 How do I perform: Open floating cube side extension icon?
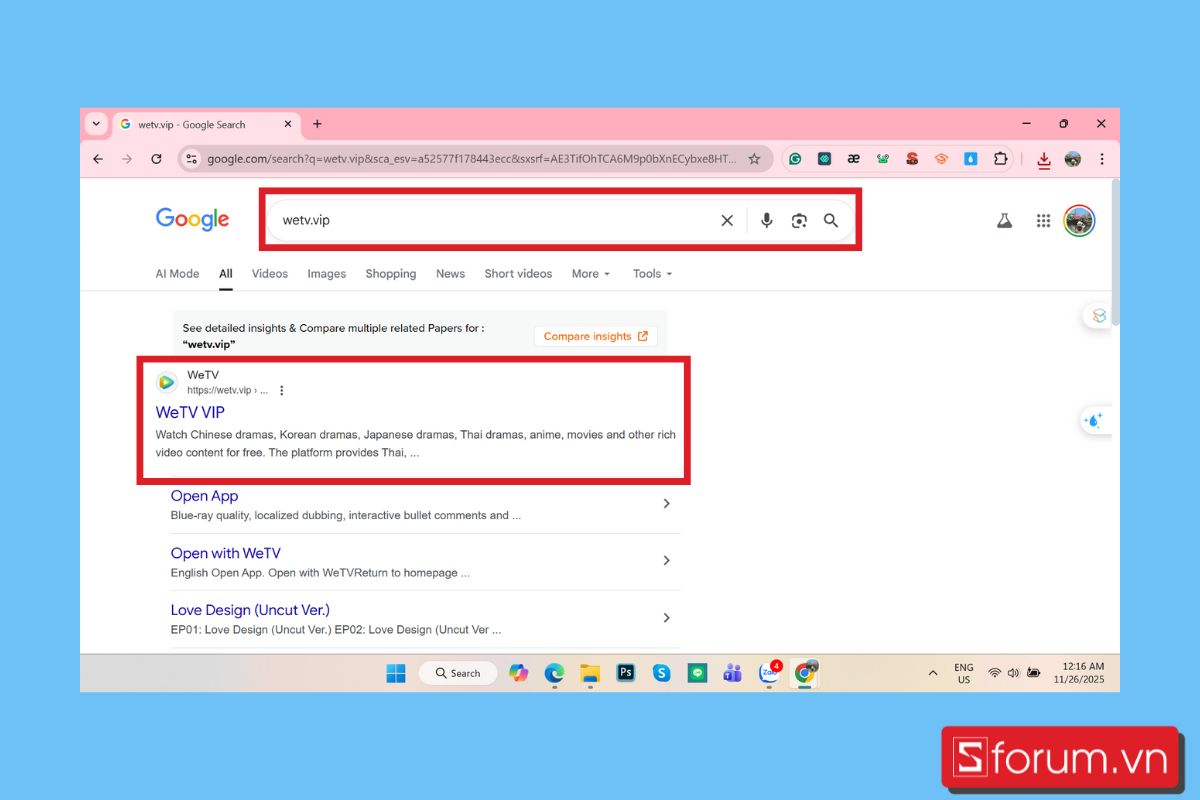pos(1099,316)
